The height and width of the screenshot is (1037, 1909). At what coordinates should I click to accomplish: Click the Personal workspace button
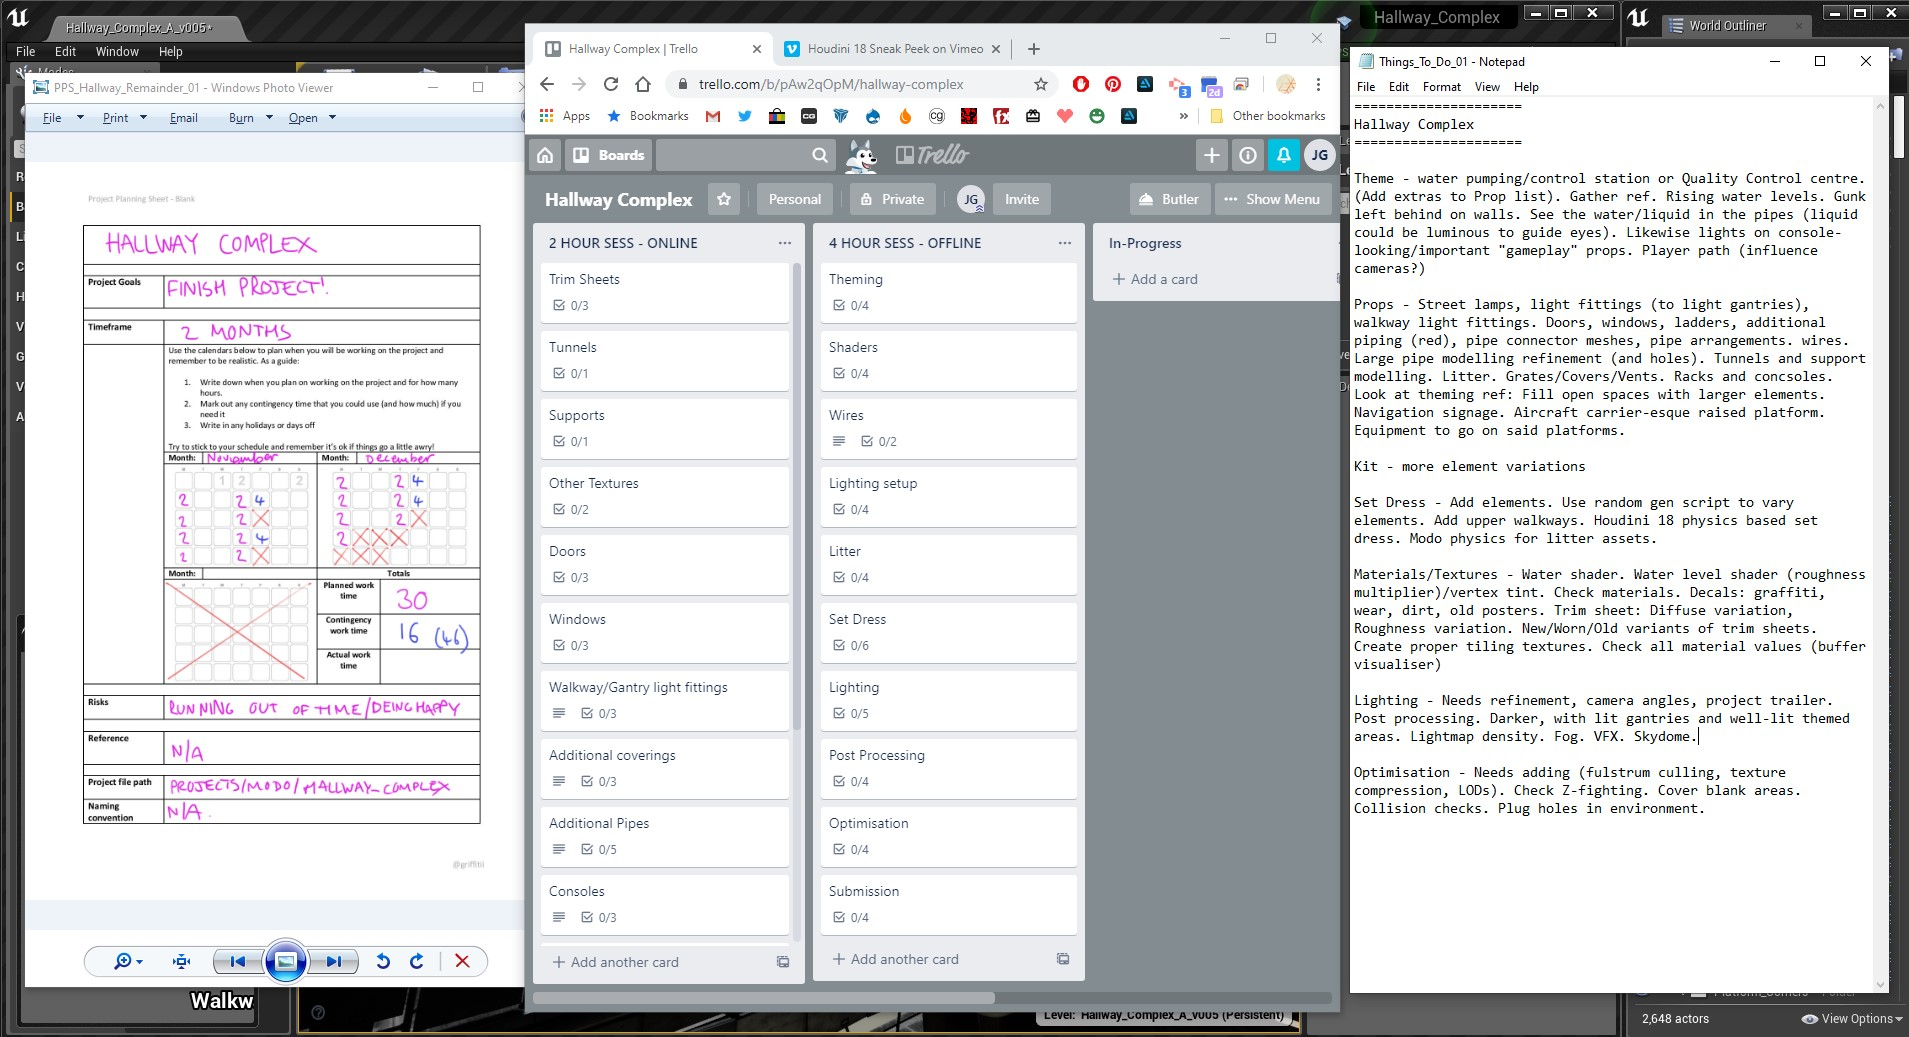(x=795, y=199)
